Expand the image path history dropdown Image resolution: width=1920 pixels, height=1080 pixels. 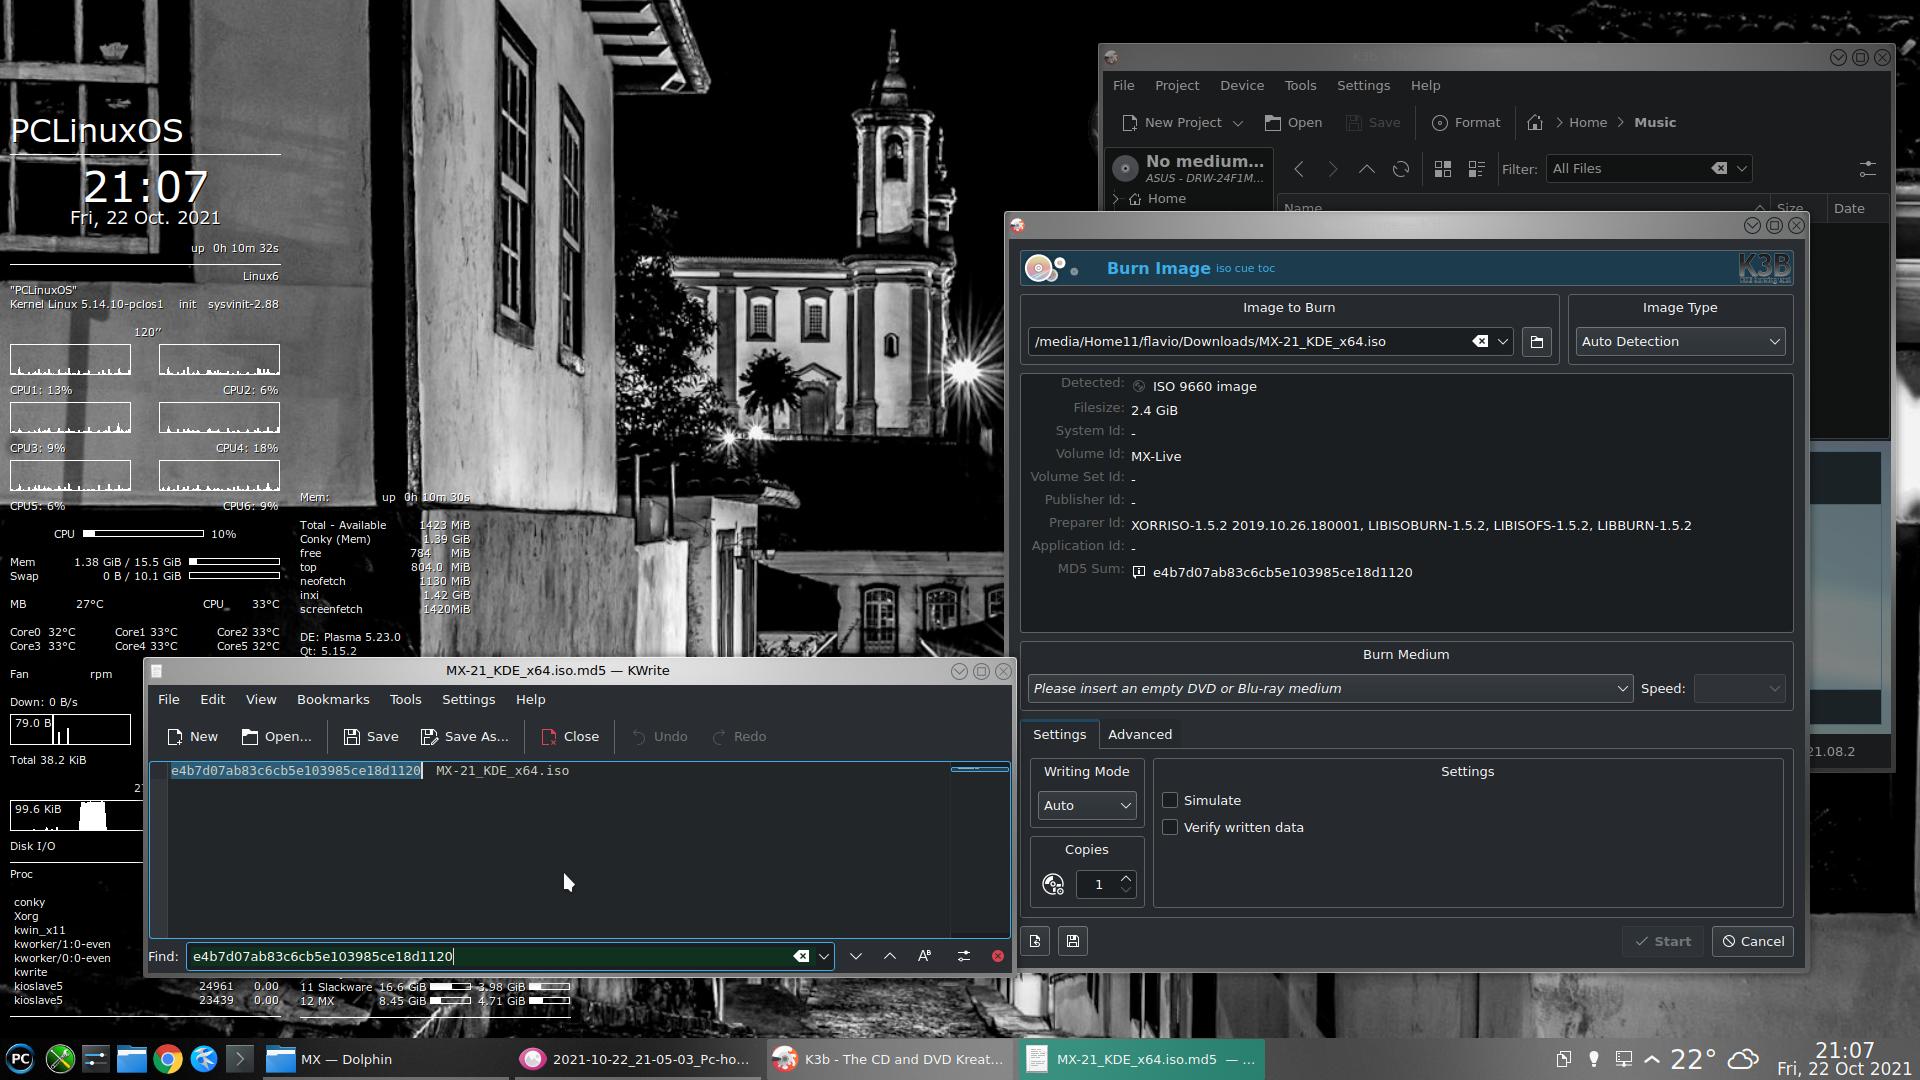(x=1502, y=342)
